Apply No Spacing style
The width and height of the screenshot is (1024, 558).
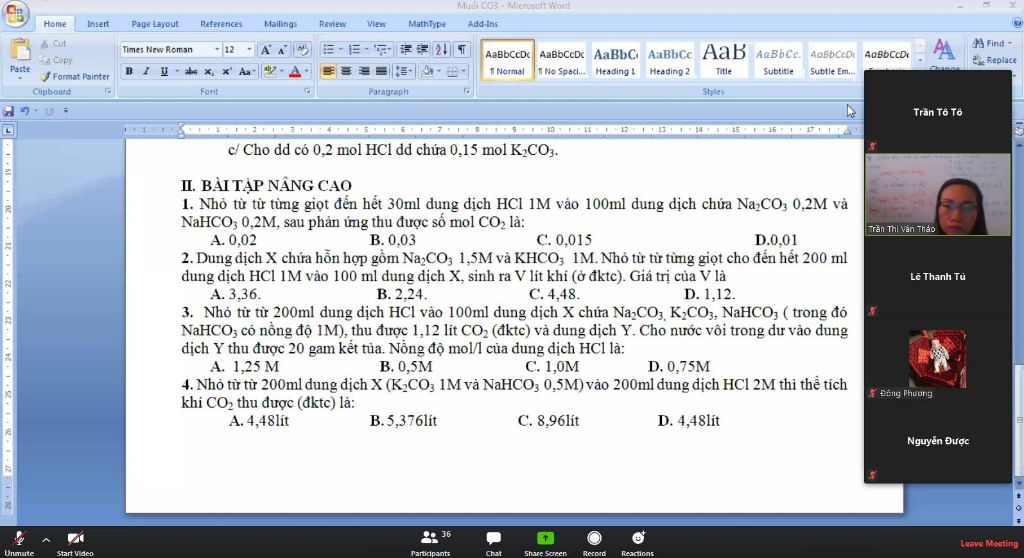(x=562, y=61)
